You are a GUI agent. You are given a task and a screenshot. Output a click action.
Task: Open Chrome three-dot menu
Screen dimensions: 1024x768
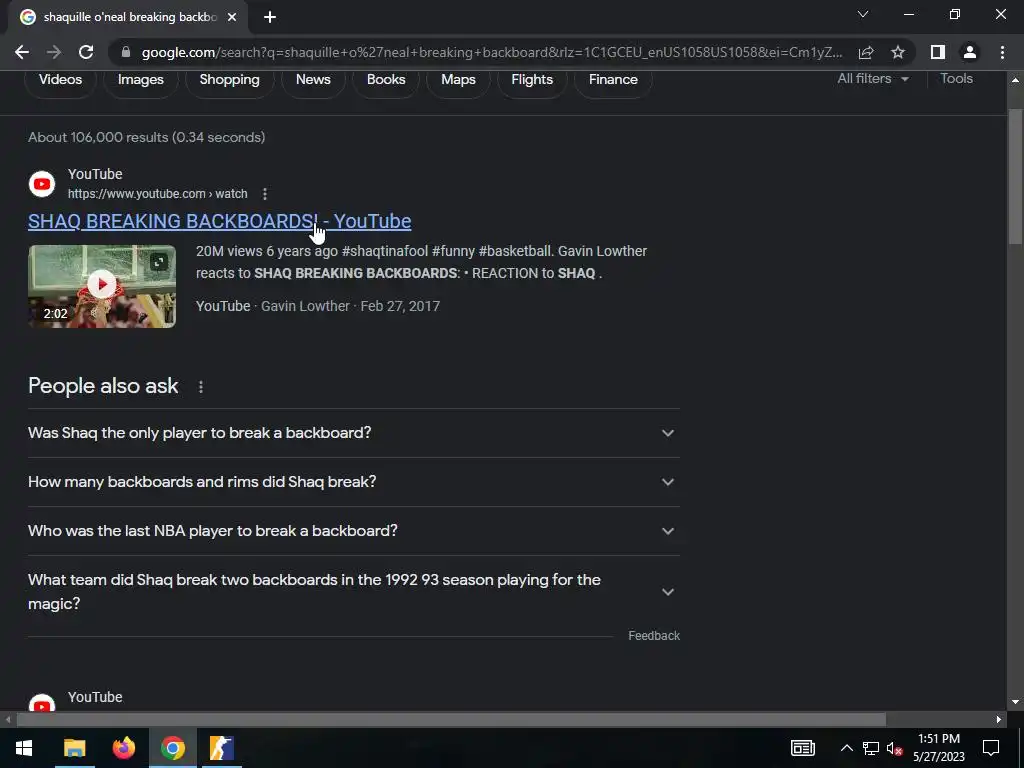point(1002,52)
